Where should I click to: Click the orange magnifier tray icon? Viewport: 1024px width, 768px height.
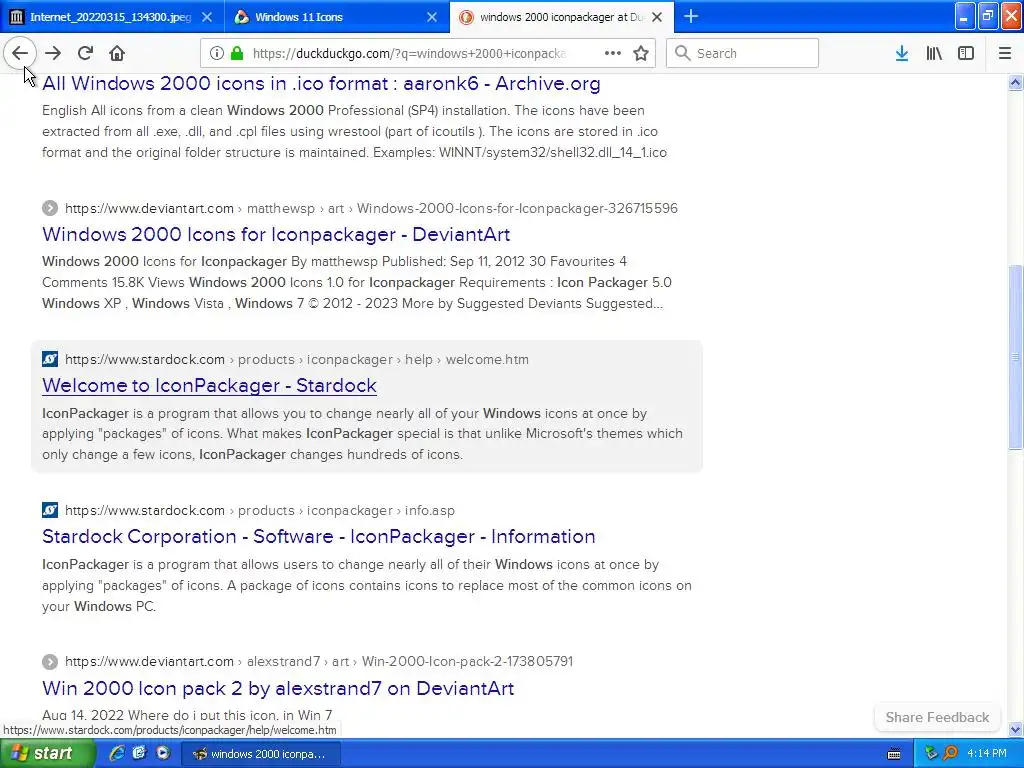point(950,754)
